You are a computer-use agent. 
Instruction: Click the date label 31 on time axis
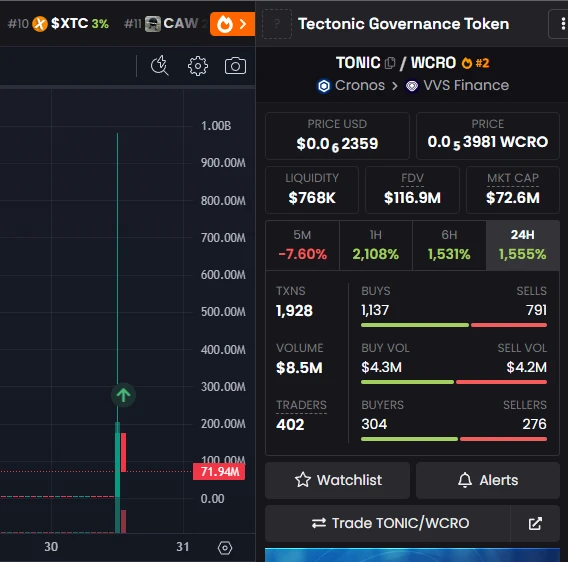point(183,547)
